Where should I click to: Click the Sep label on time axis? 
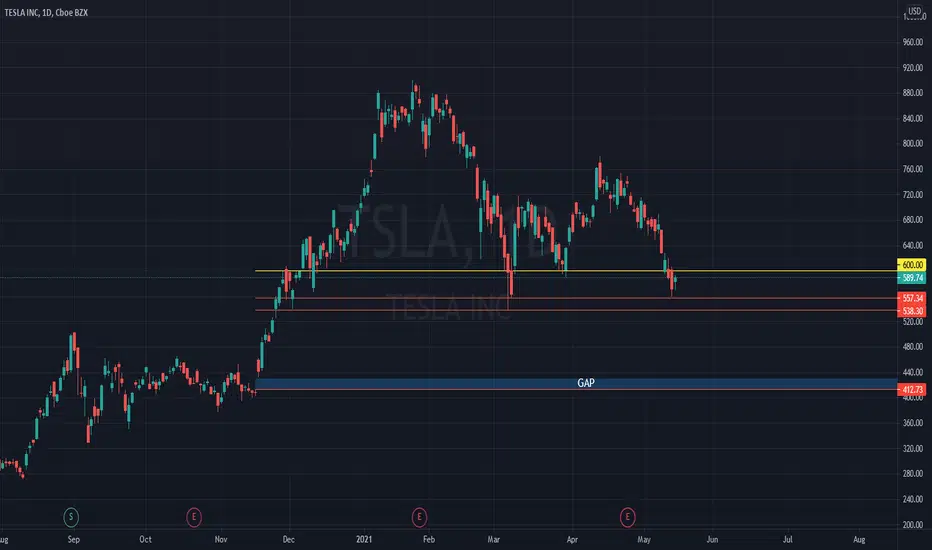point(74,539)
